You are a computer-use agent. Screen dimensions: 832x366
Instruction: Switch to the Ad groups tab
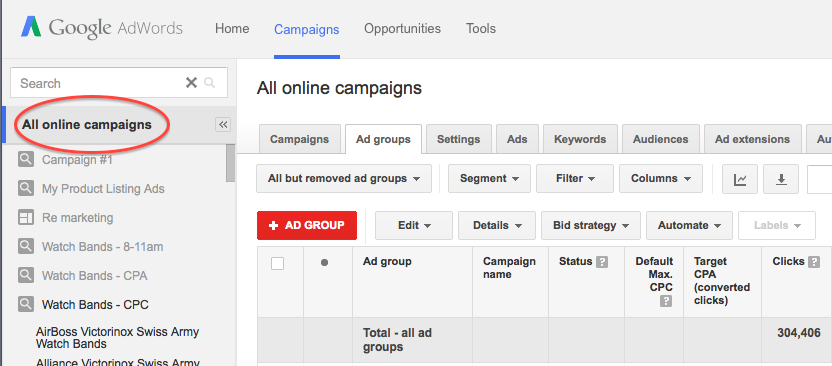click(x=383, y=140)
